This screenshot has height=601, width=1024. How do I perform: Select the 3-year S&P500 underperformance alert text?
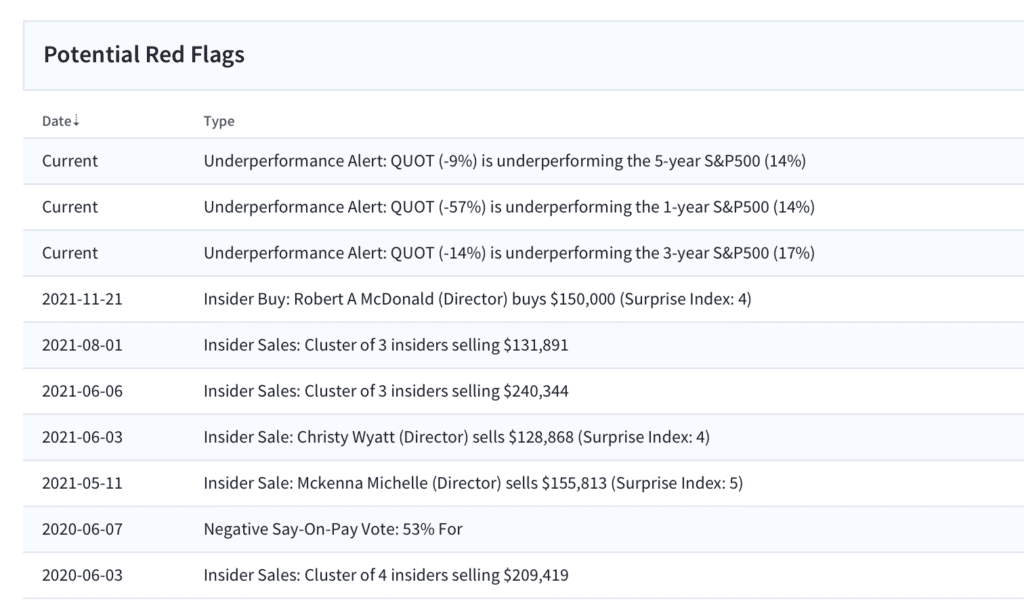coord(509,253)
